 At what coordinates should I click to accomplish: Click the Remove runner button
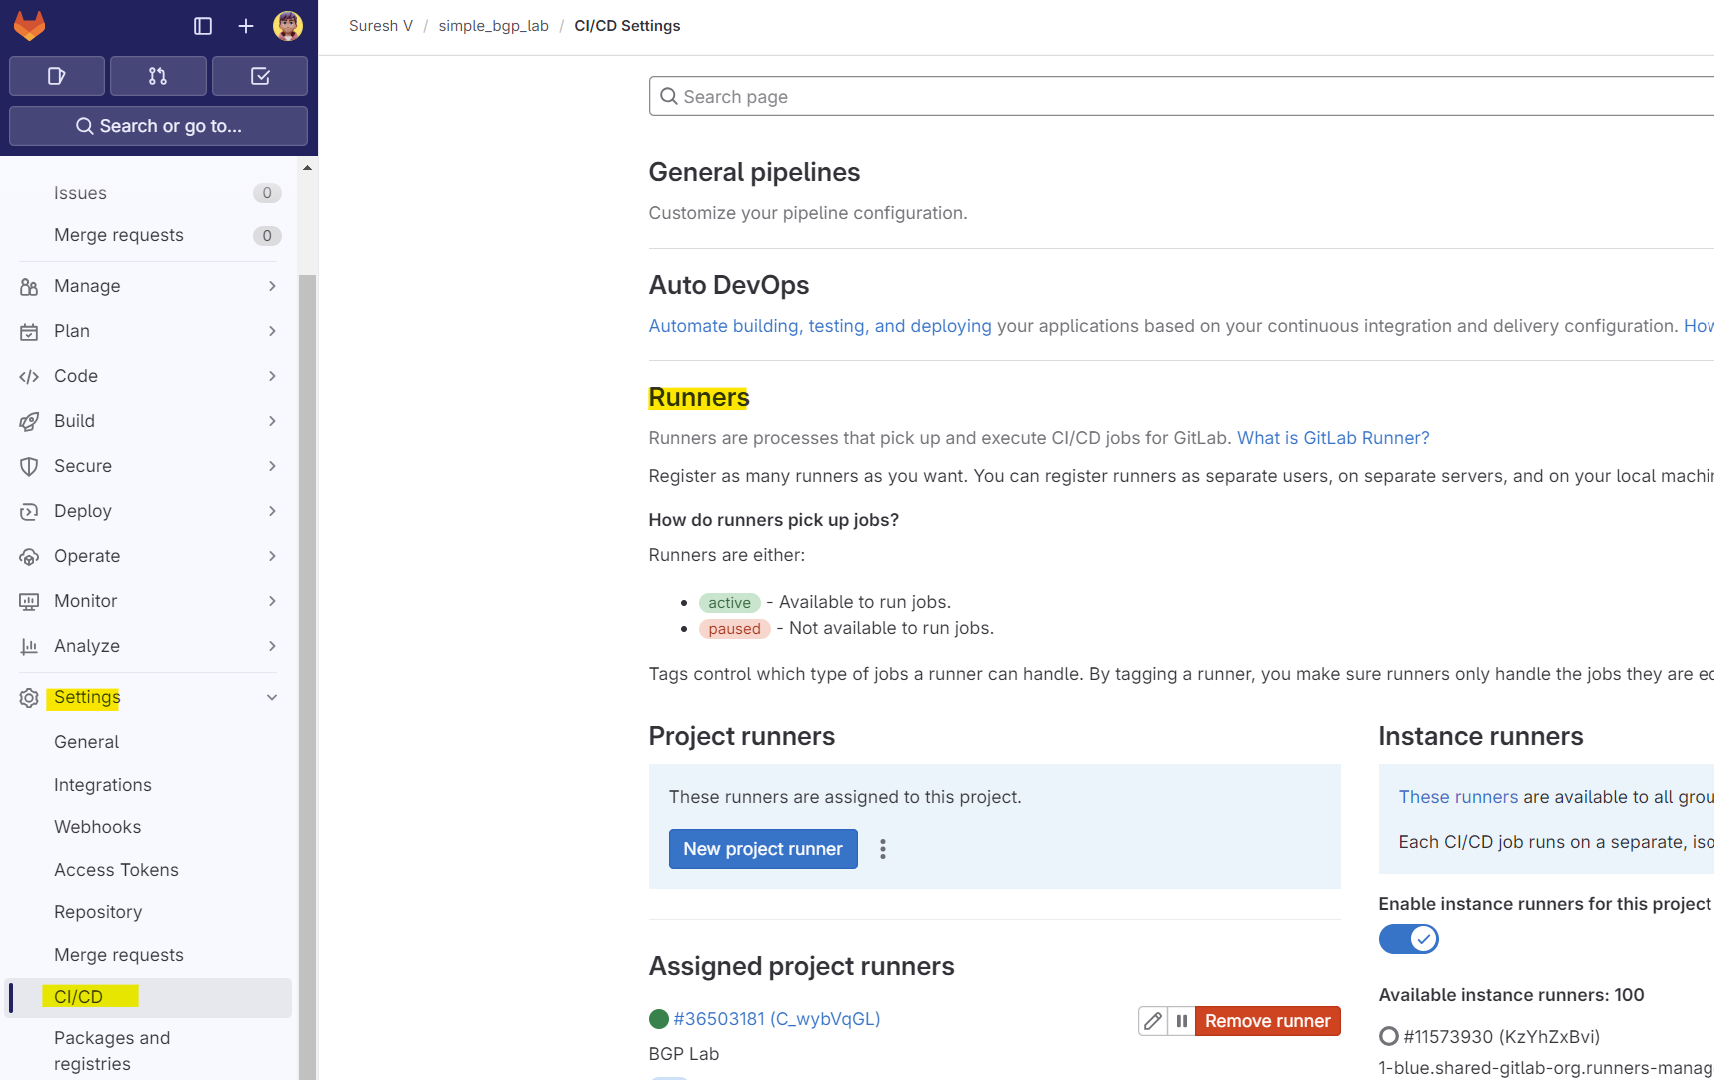tap(1267, 1021)
